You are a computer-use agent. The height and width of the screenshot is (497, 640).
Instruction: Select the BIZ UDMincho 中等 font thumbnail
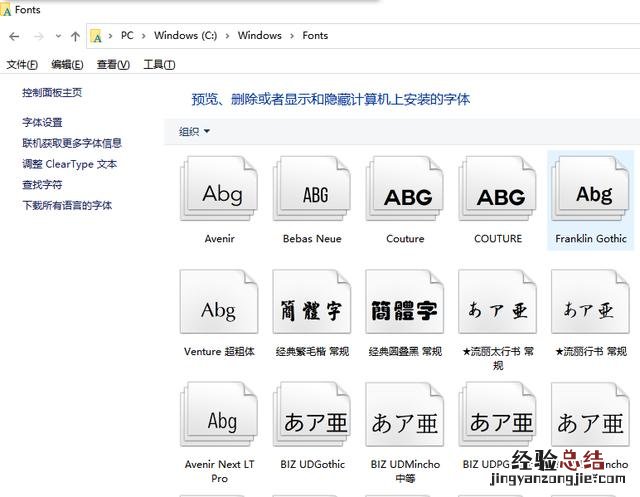[x=405, y=422]
